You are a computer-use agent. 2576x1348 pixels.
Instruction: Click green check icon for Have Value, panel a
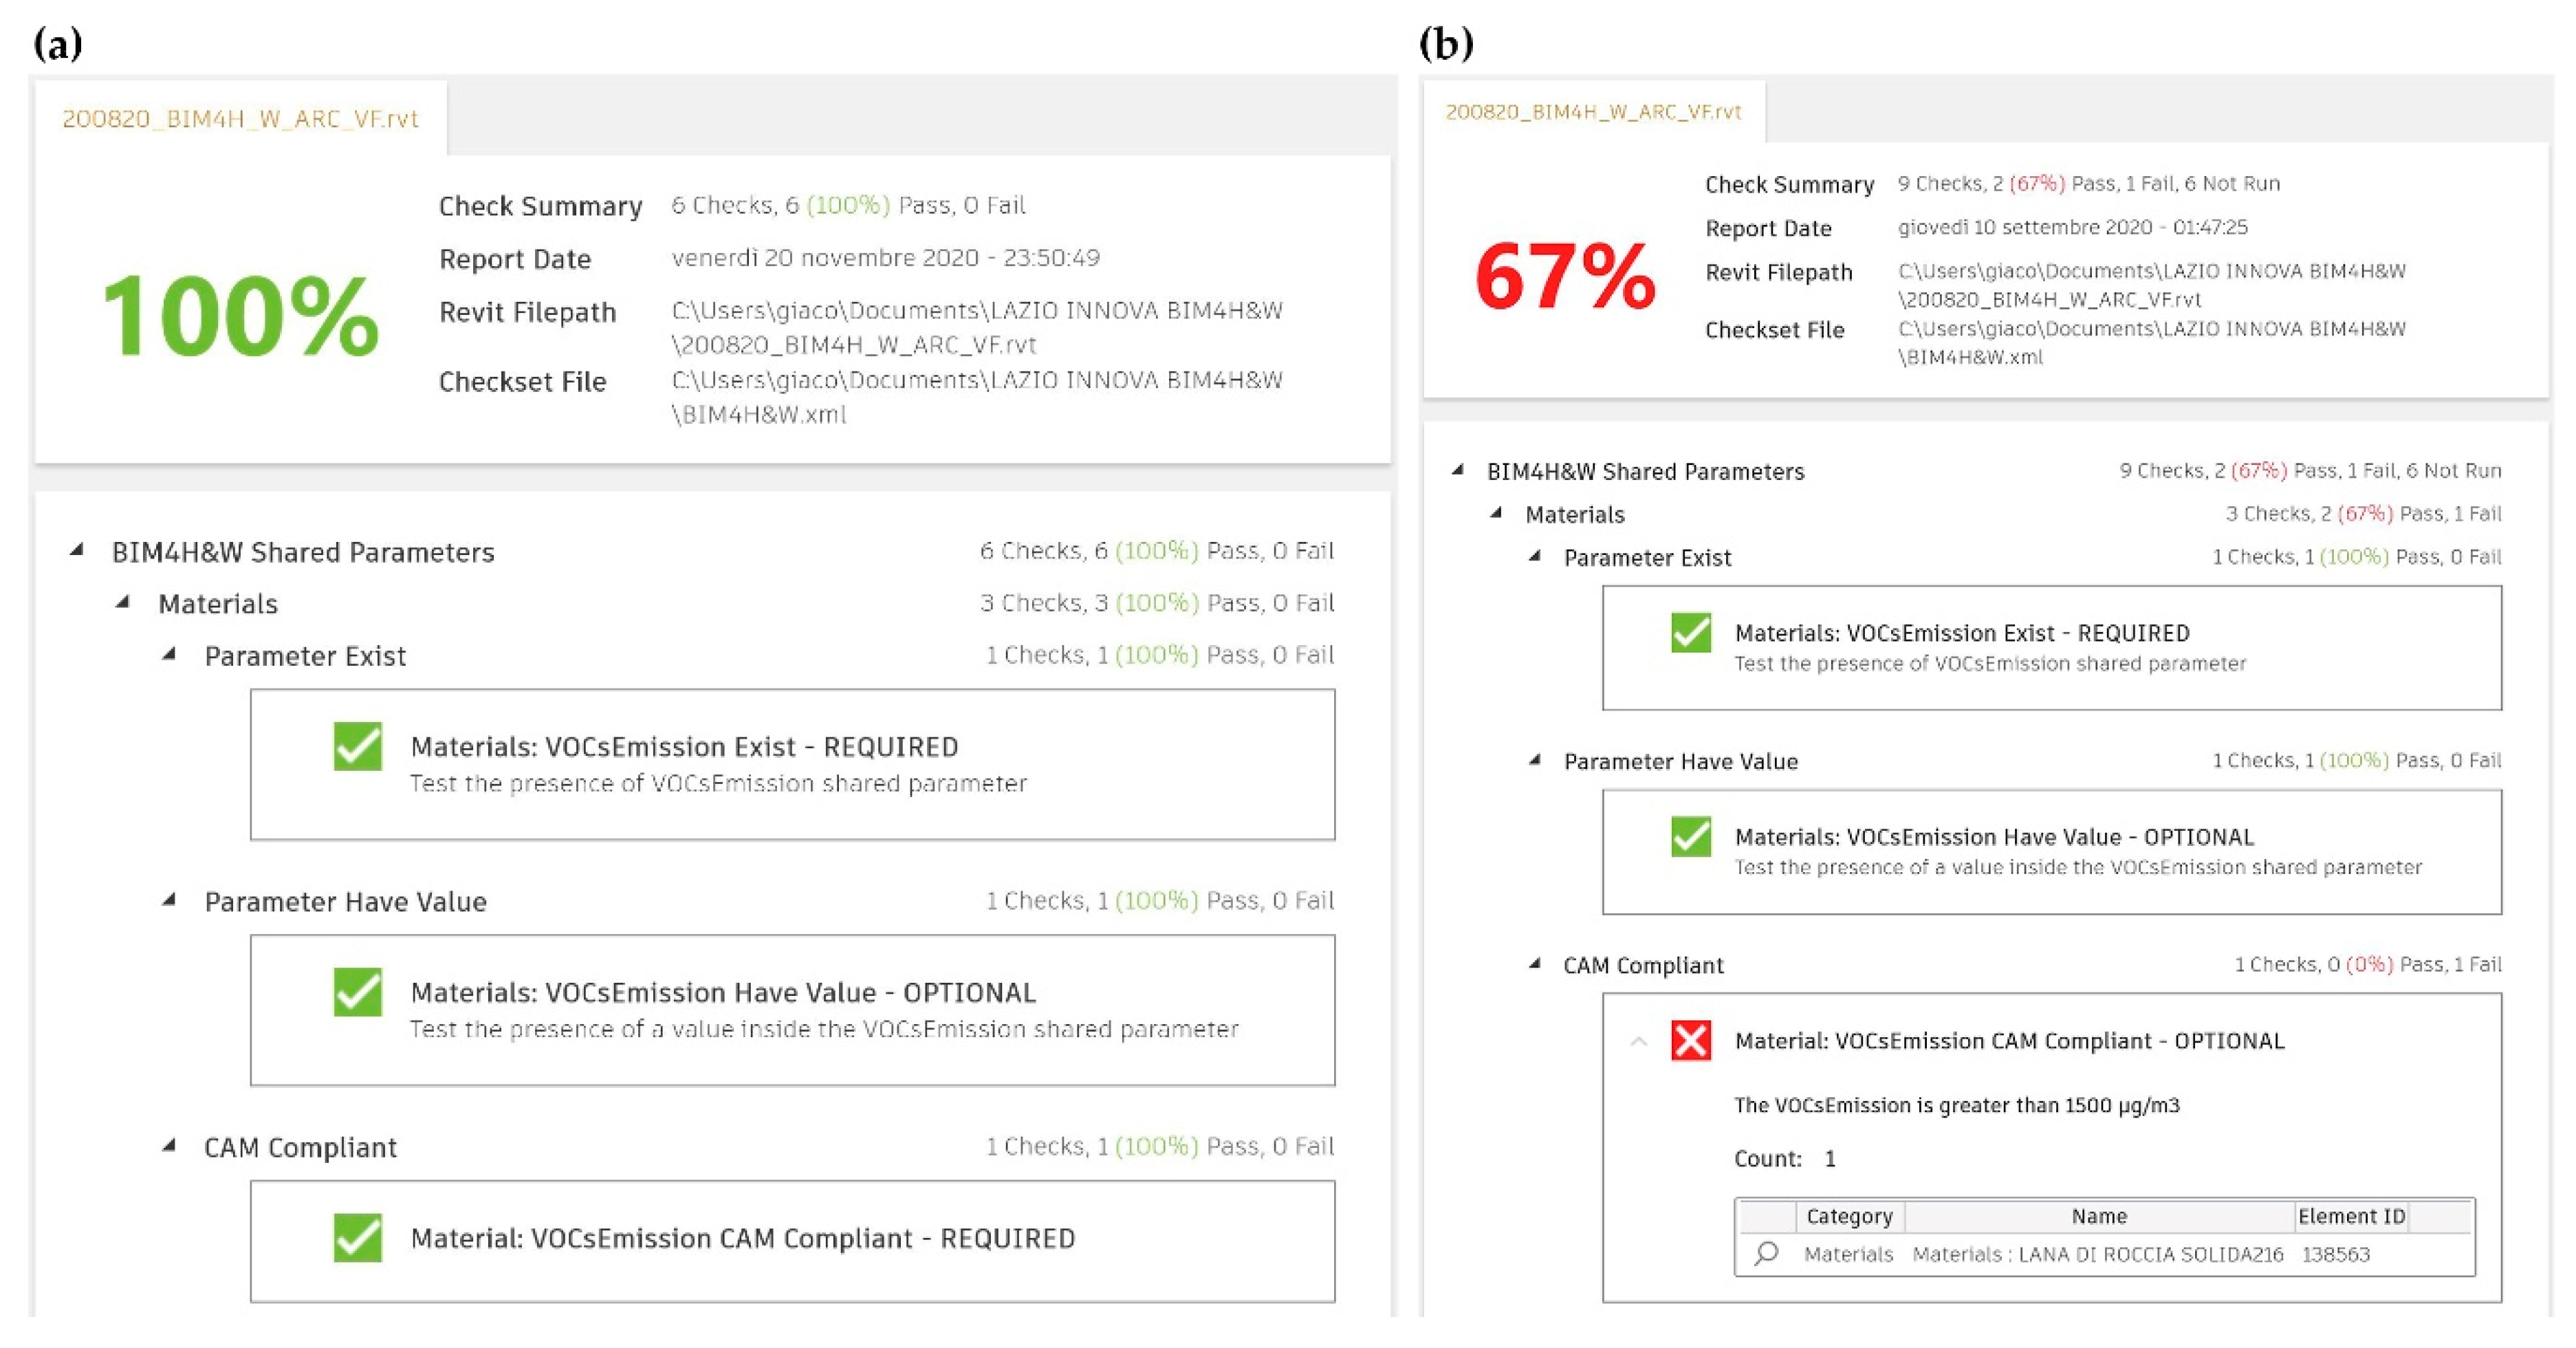[x=358, y=992]
